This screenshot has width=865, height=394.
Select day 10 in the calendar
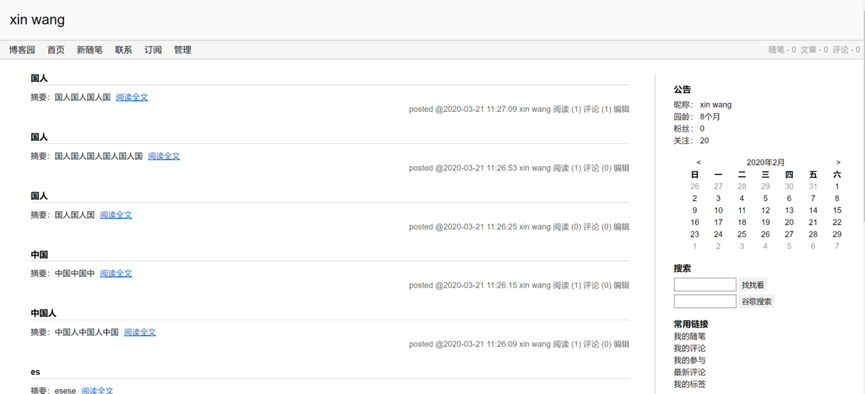point(718,210)
